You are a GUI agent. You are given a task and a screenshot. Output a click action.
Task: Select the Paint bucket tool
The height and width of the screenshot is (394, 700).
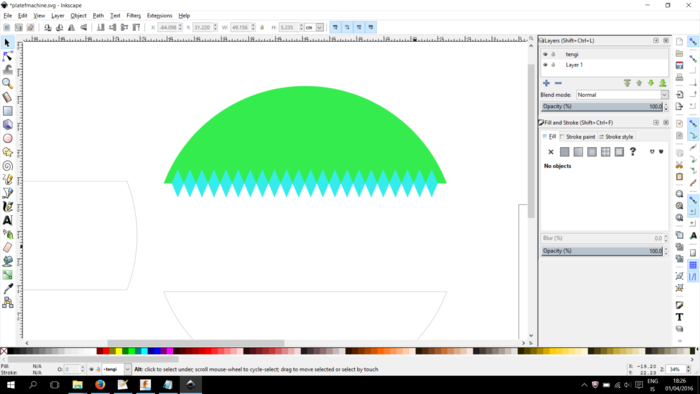click(7, 261)
